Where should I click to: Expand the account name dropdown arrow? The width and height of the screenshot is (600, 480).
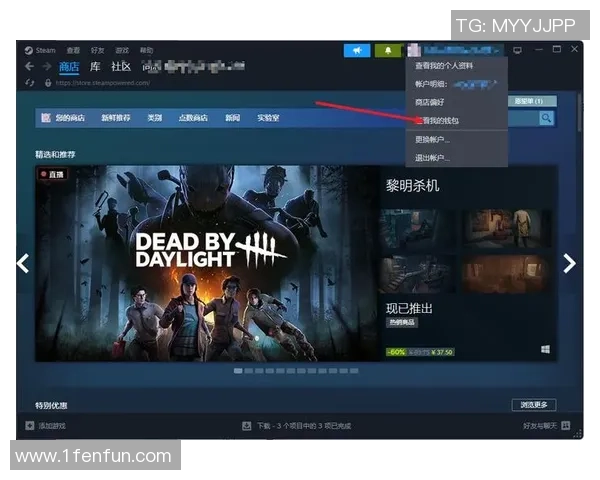[x=497, y=51]
